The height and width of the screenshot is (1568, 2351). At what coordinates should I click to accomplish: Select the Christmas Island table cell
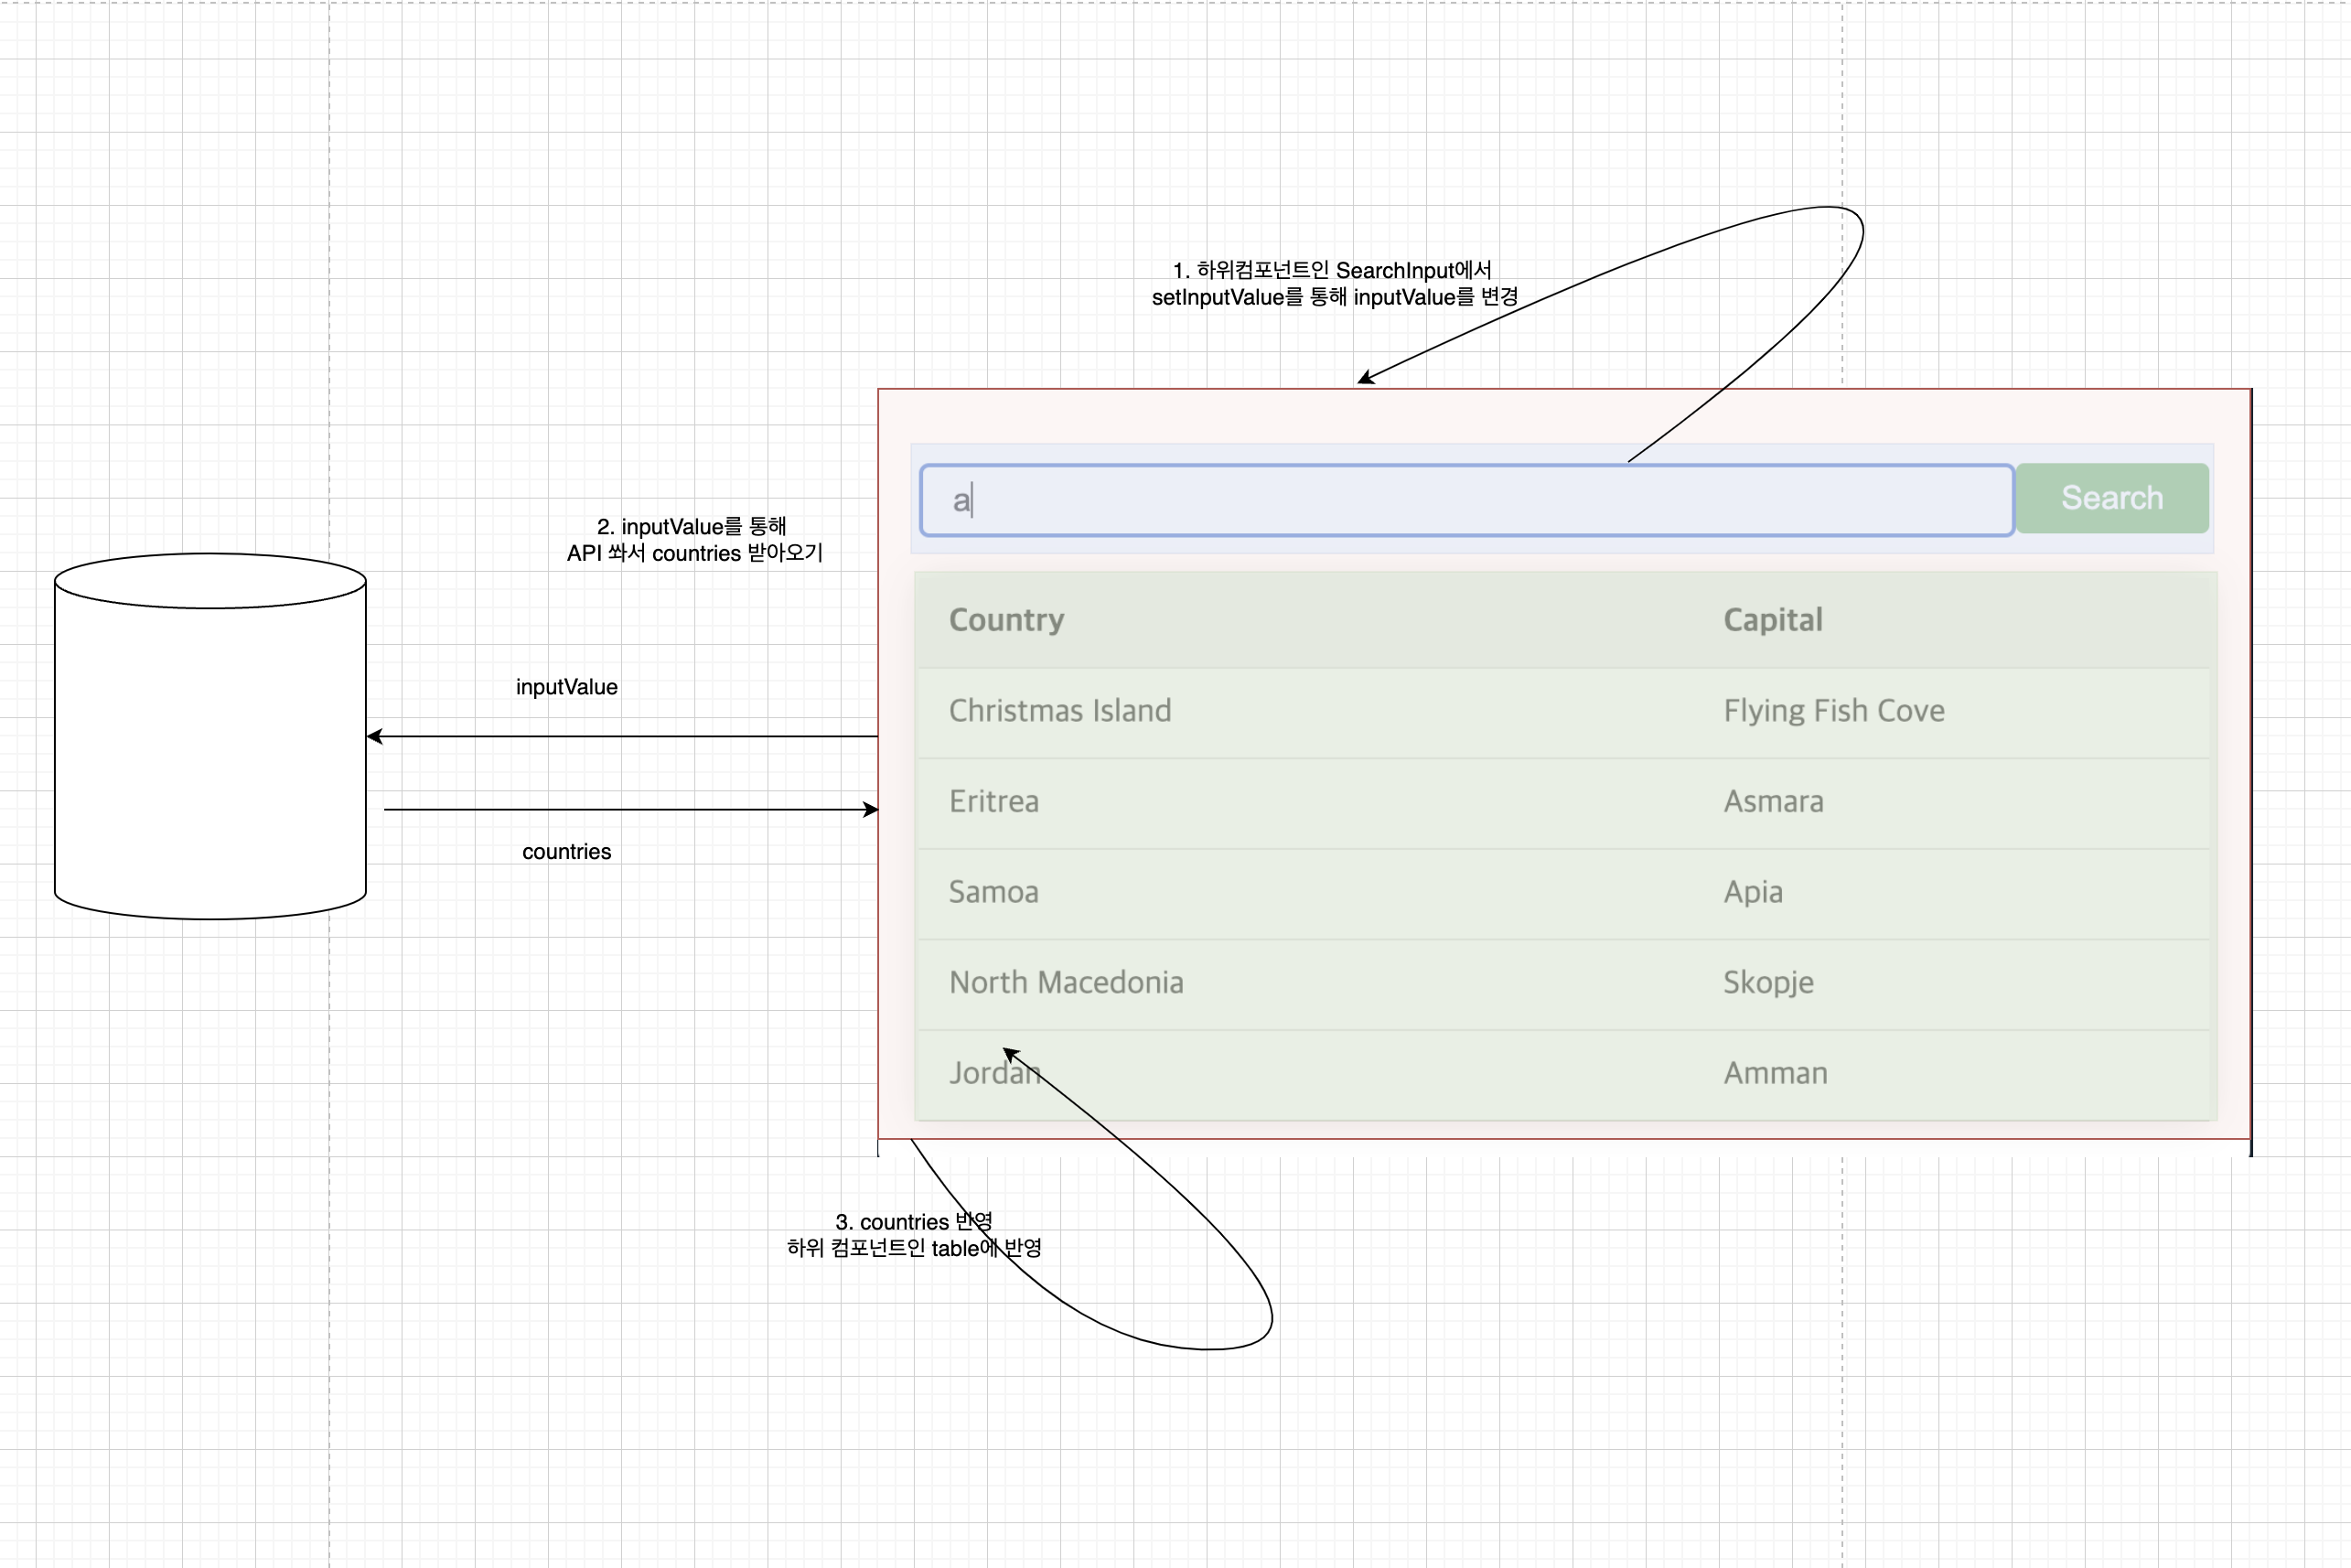tap(1059, 711)
